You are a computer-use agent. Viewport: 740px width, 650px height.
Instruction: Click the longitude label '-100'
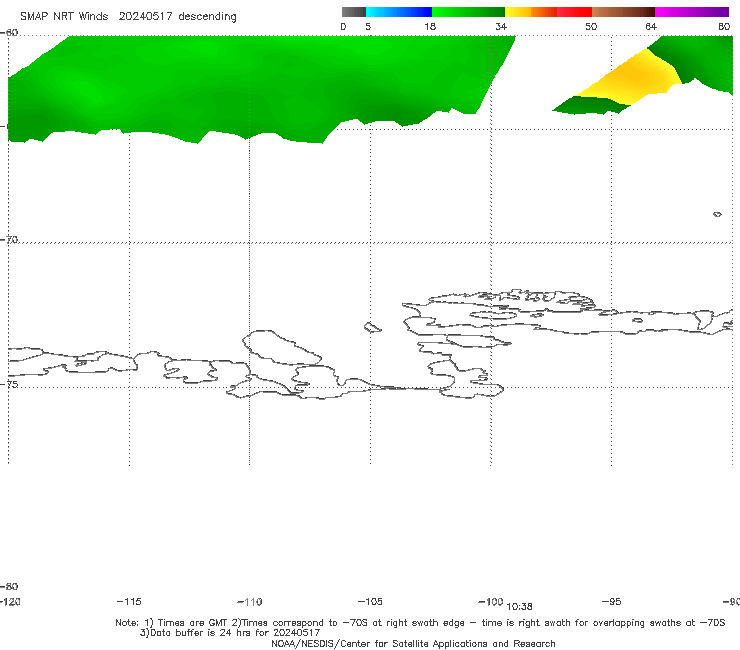pyautogui.click(x=491, y=601)
